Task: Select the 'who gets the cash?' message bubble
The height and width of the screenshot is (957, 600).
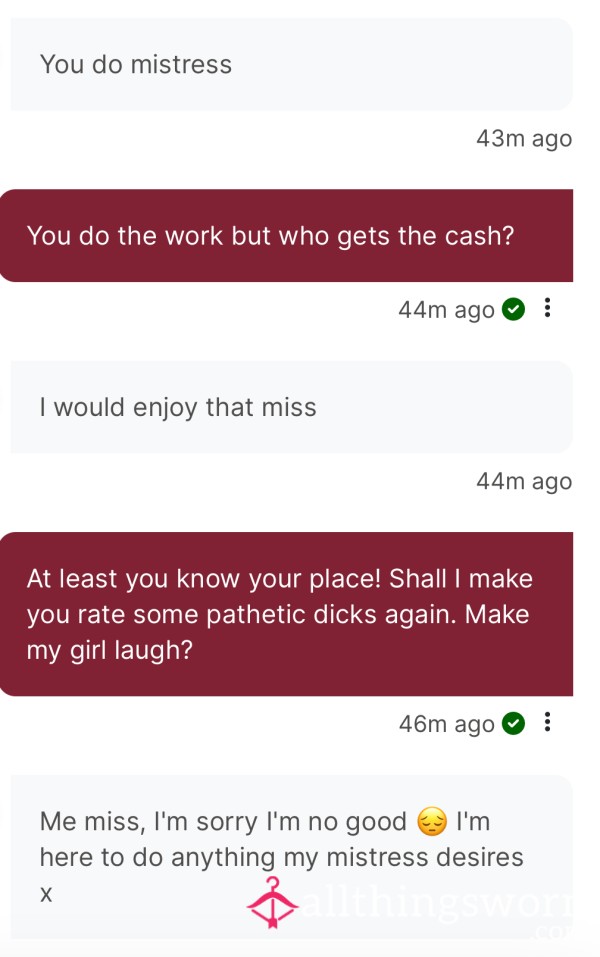Action: [286, 236]
